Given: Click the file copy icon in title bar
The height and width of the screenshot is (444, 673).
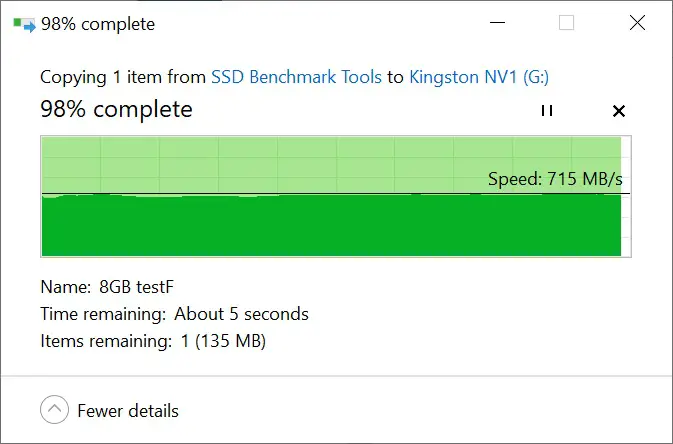Looking at the screenshot, I should (x=24, y=24).
